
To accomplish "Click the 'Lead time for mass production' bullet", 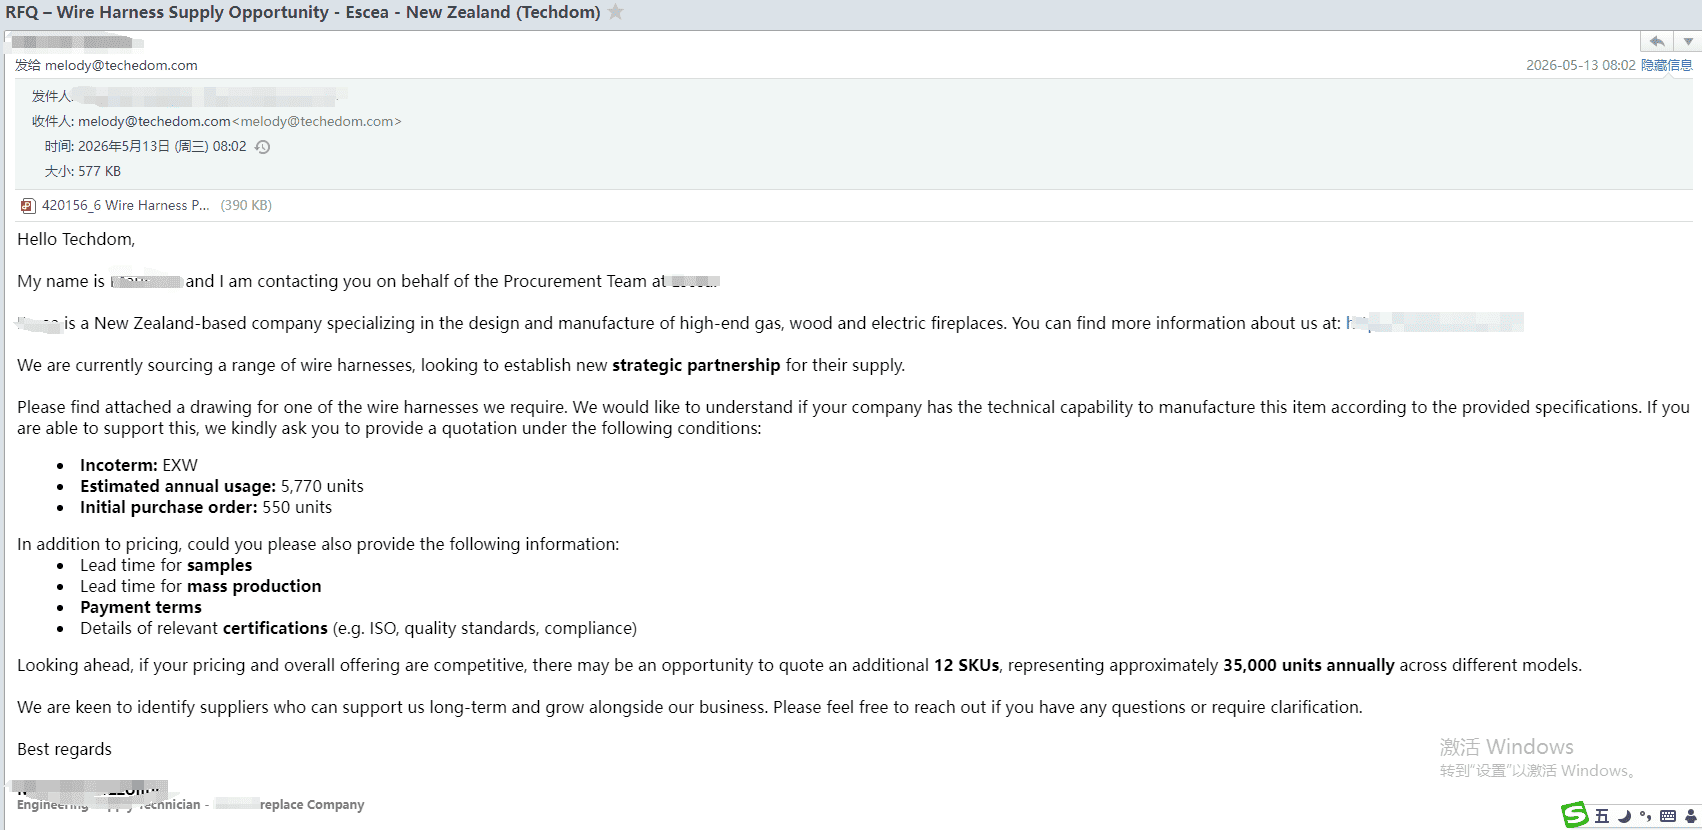I will (x=201, y=586).
